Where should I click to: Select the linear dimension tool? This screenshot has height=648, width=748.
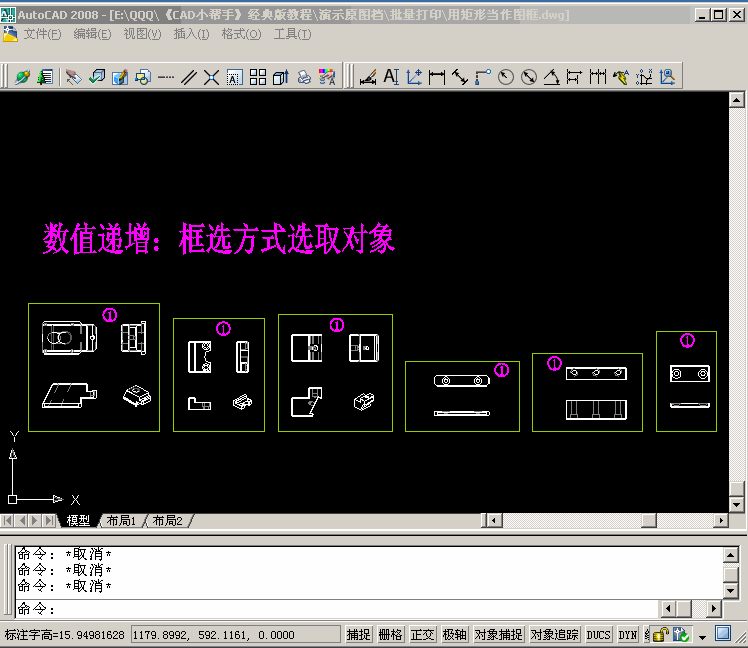point(437,77)
